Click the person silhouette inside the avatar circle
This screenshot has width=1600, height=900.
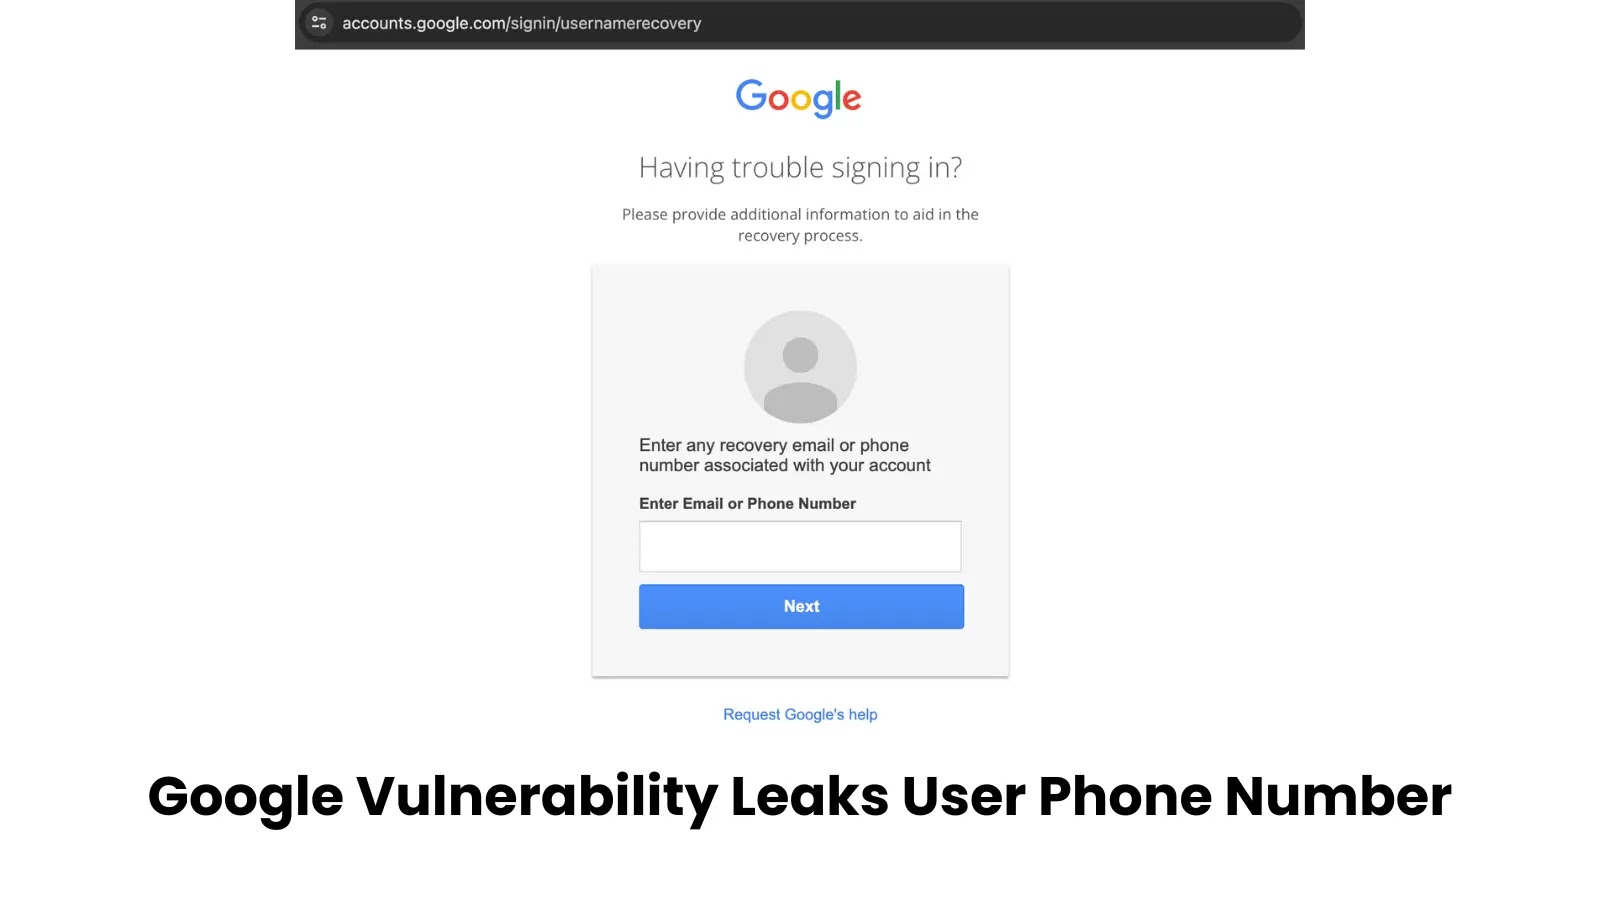point(800,375)
